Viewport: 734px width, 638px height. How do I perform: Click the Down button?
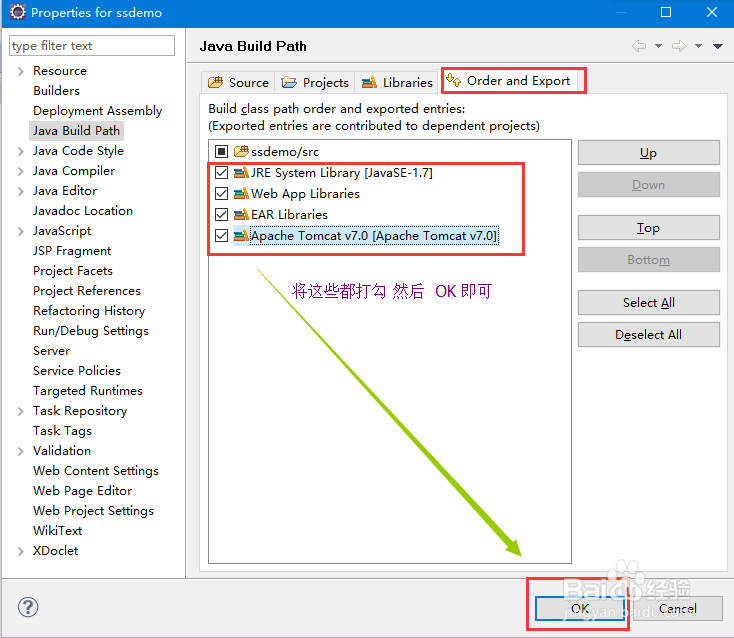point(648,184)
